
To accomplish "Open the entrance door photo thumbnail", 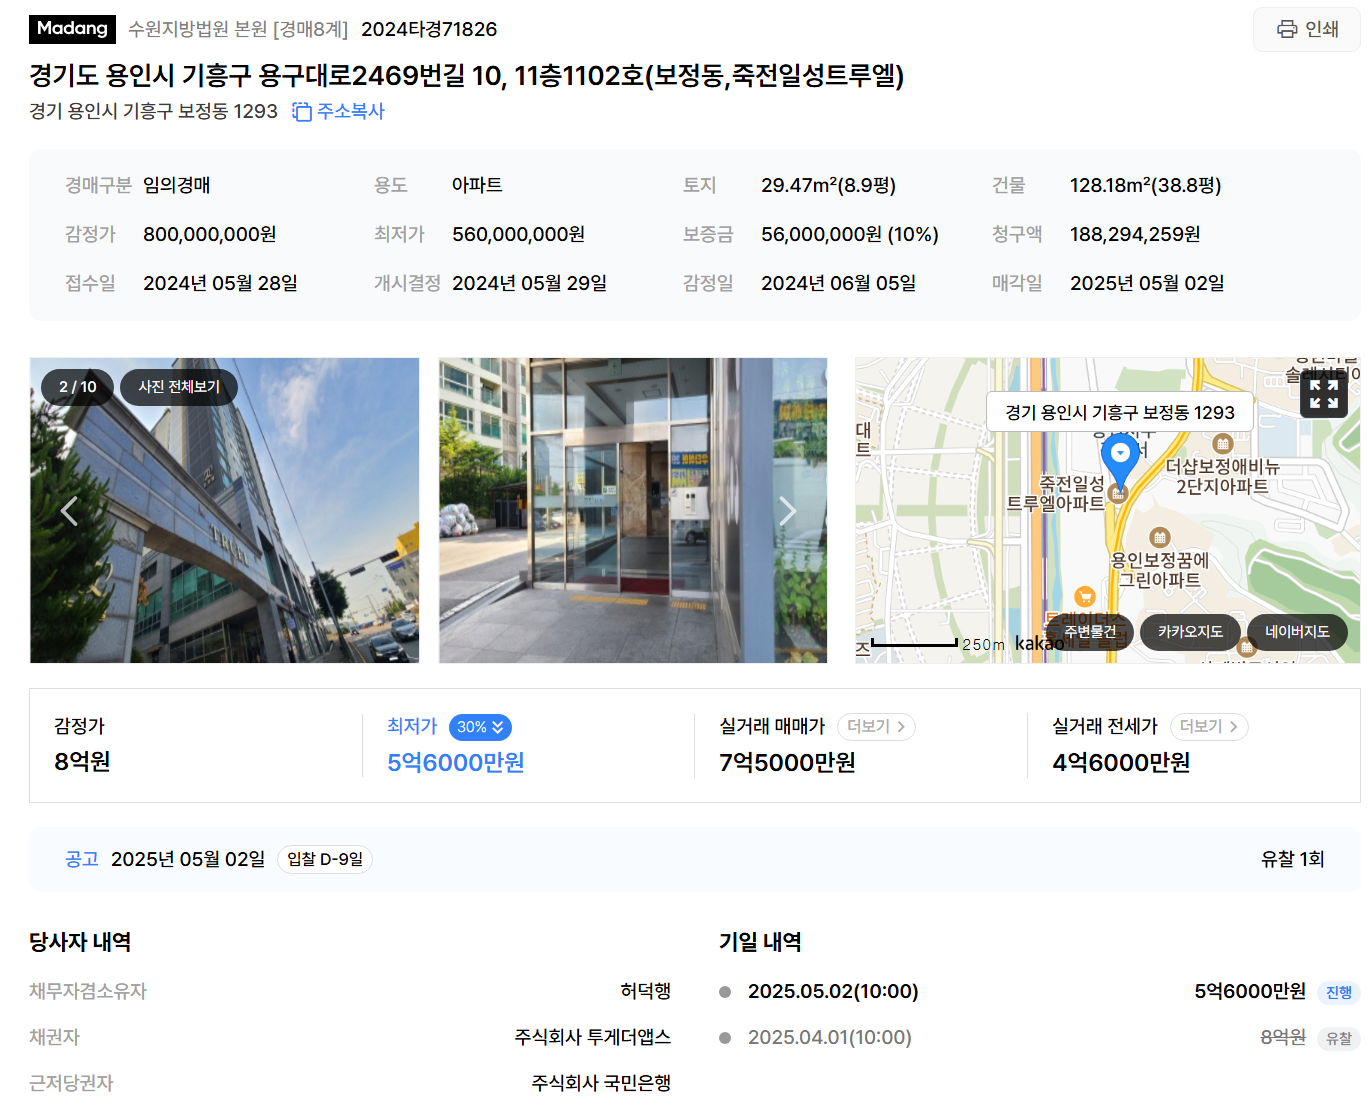I will tap(633, 510).
